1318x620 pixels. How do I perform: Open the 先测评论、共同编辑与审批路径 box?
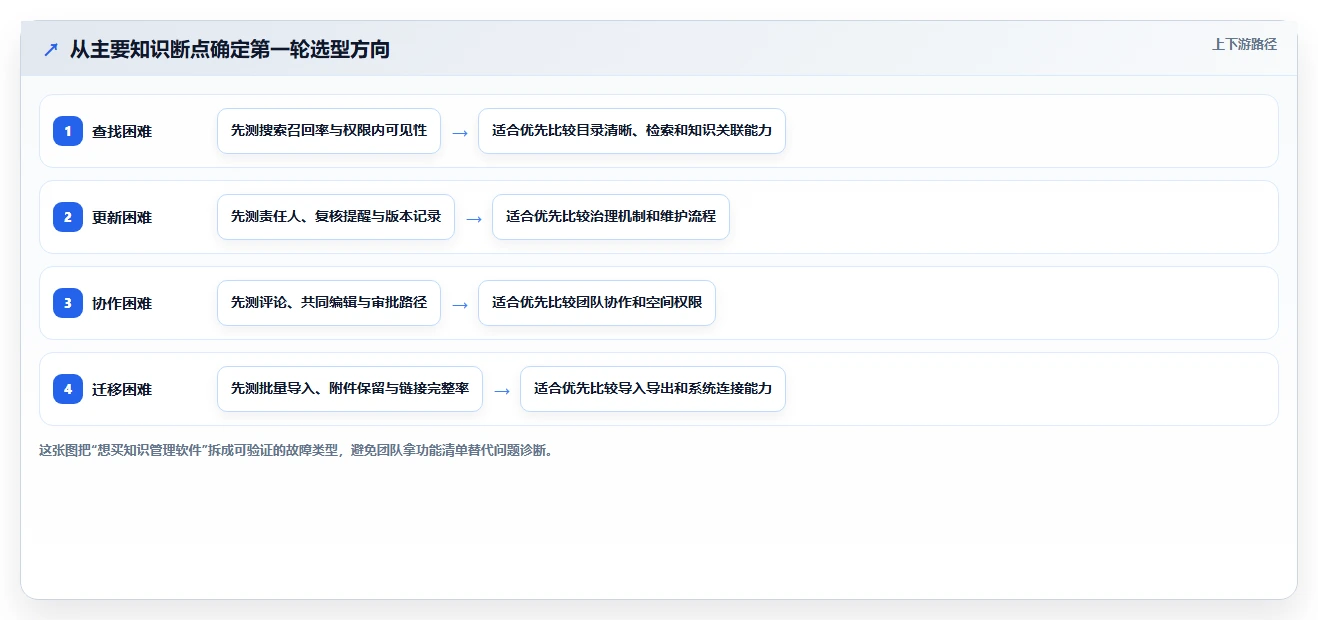pyautogui.click(x=329, y=303)
